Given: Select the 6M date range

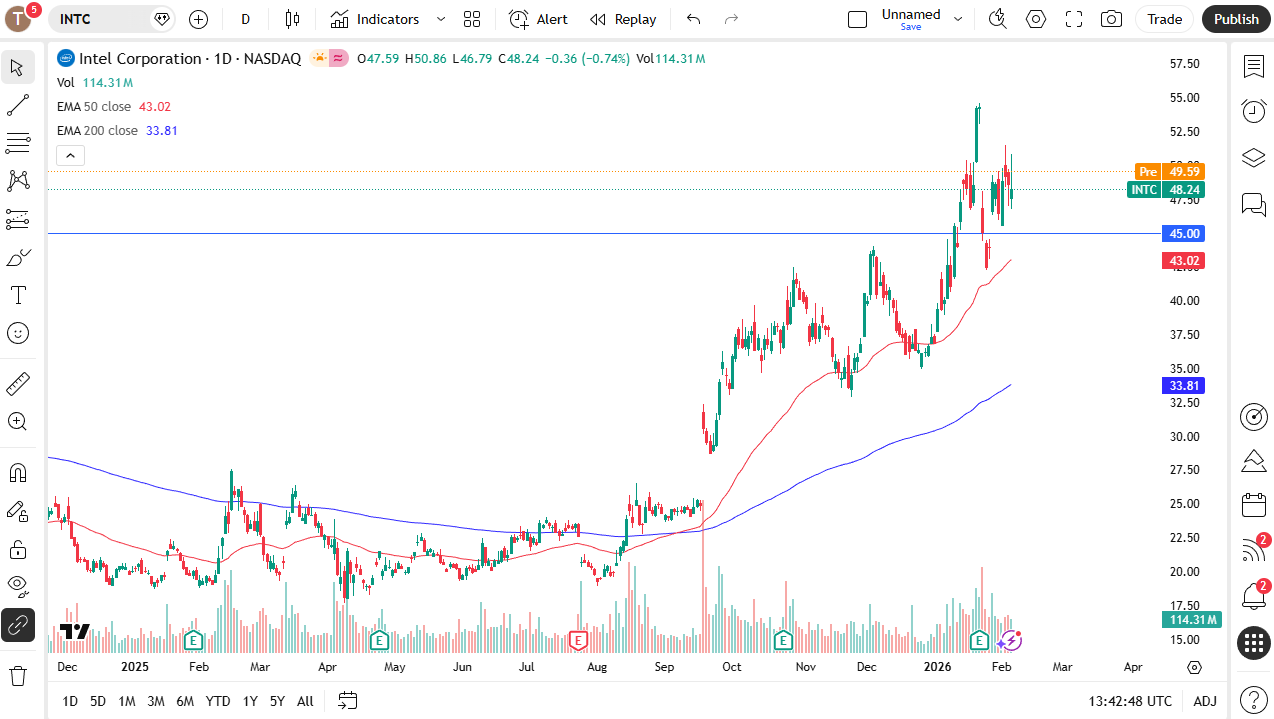Looking at the screenshot, I should coord(185,701).
